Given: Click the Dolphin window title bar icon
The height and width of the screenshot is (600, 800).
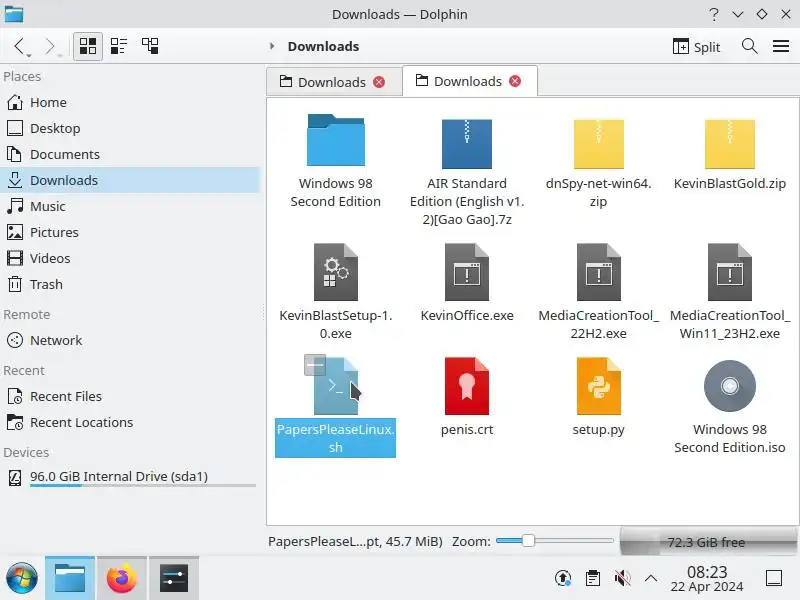Looking at the screenshot, I should point(14,14).
